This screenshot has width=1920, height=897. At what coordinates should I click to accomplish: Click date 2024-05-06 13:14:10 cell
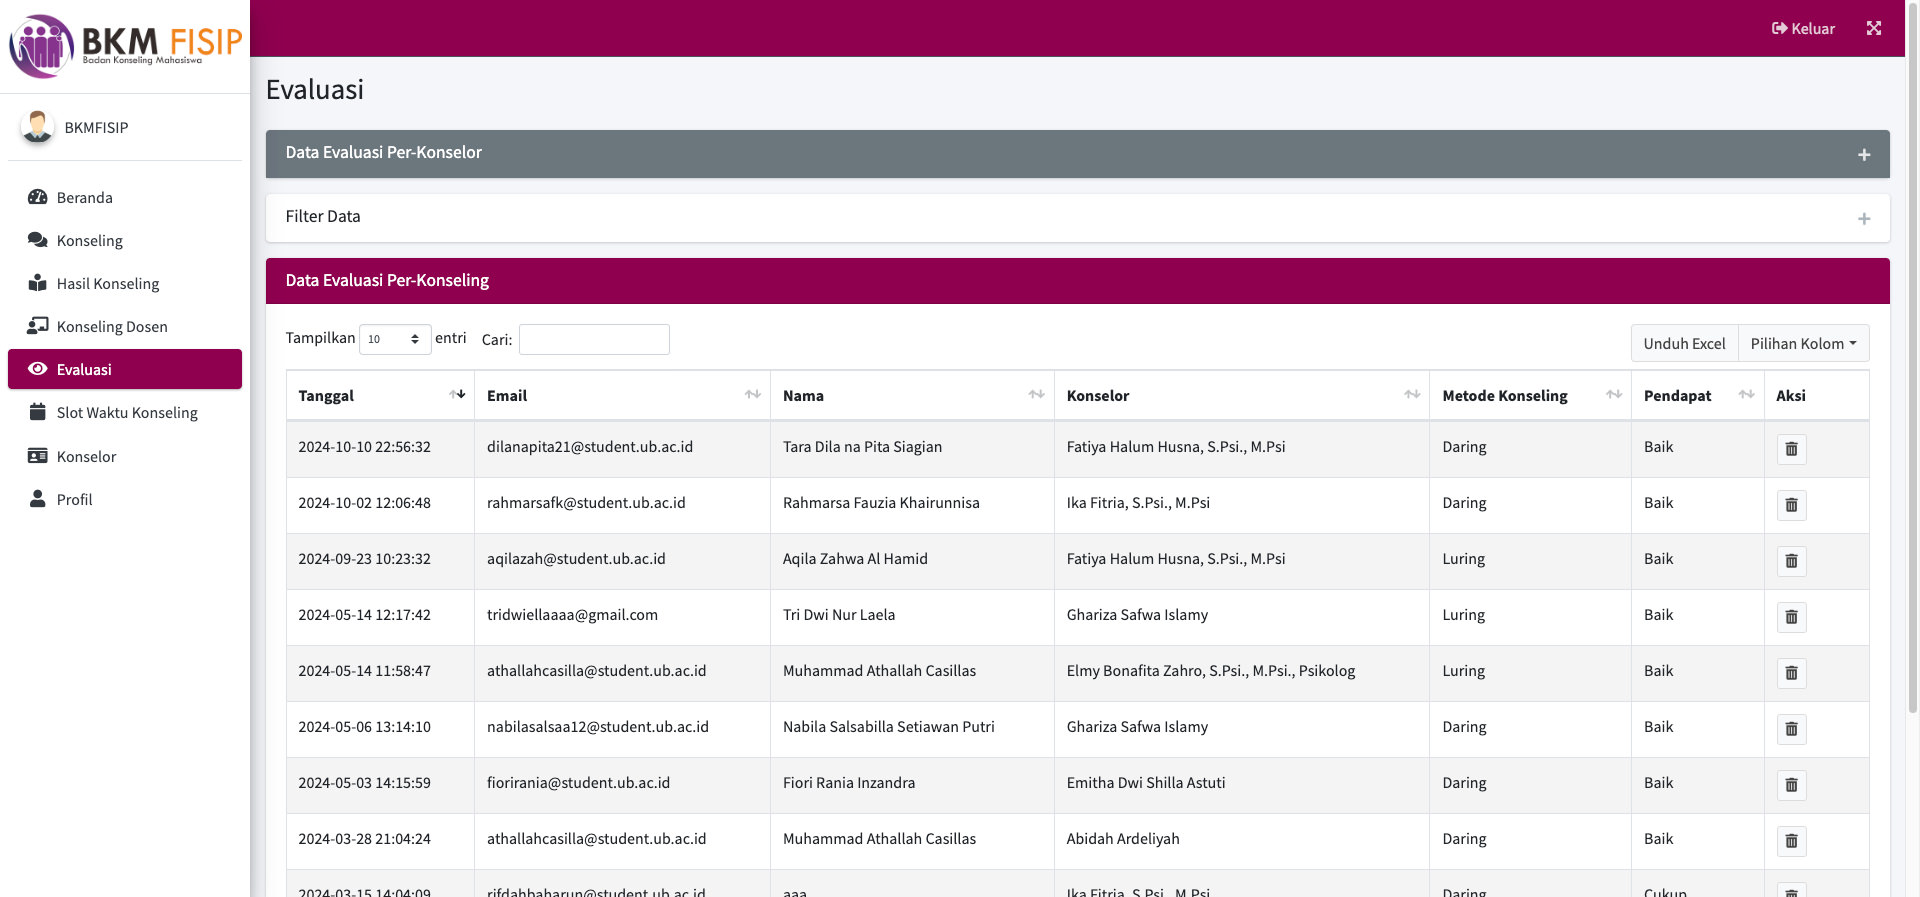pos(380,727)
